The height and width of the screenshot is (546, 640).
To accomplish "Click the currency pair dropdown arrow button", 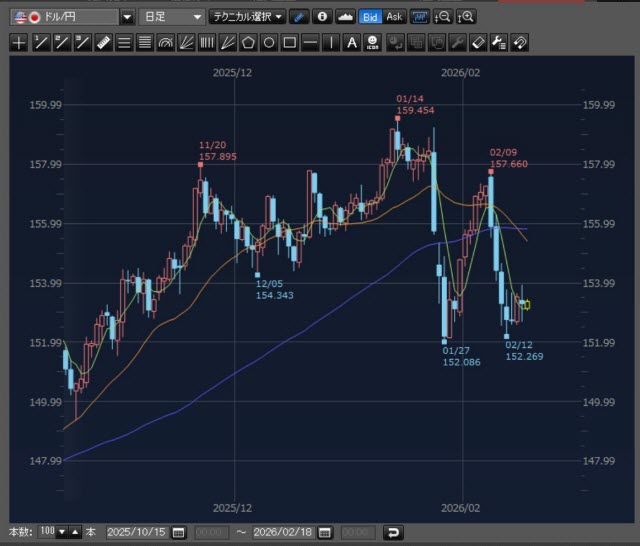I will pos(127,17).
